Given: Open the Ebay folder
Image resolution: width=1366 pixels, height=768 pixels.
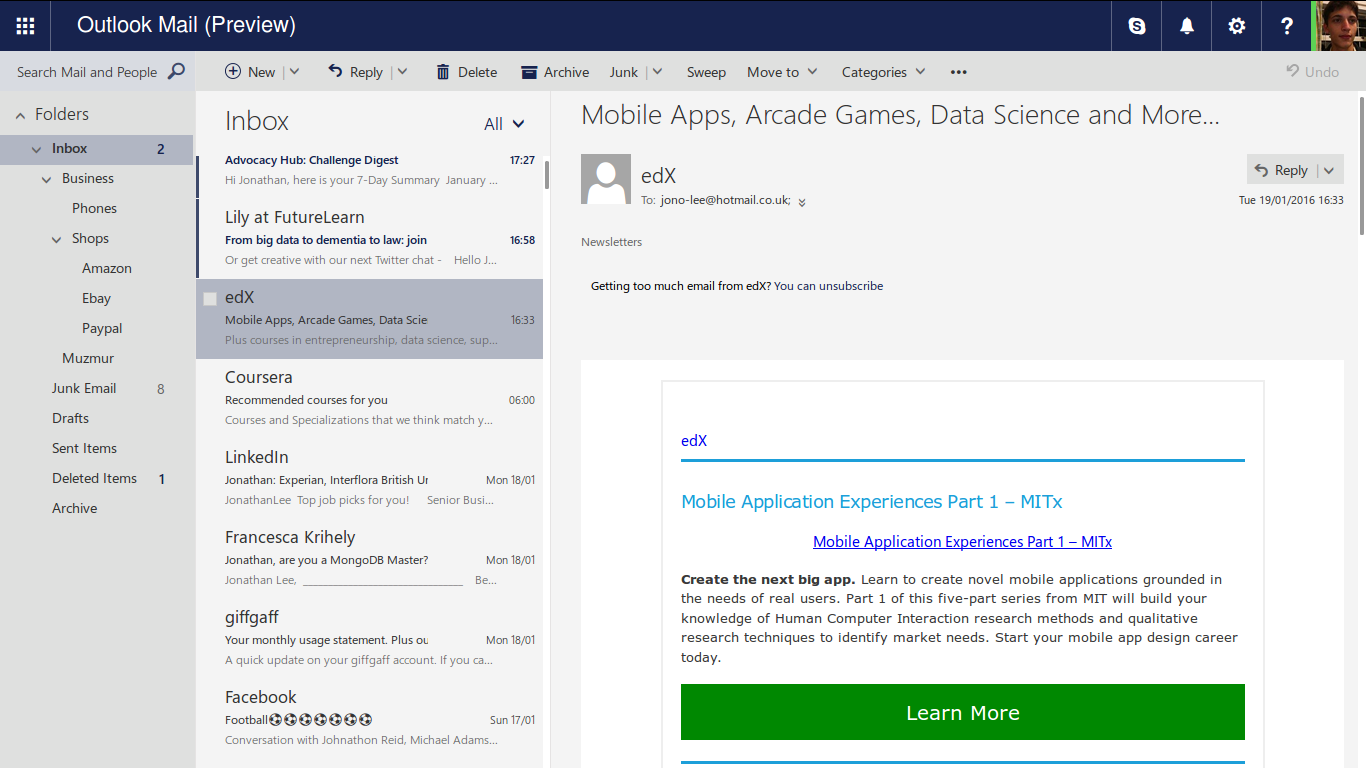Looking at the screenshot, I should coord(97,299).
